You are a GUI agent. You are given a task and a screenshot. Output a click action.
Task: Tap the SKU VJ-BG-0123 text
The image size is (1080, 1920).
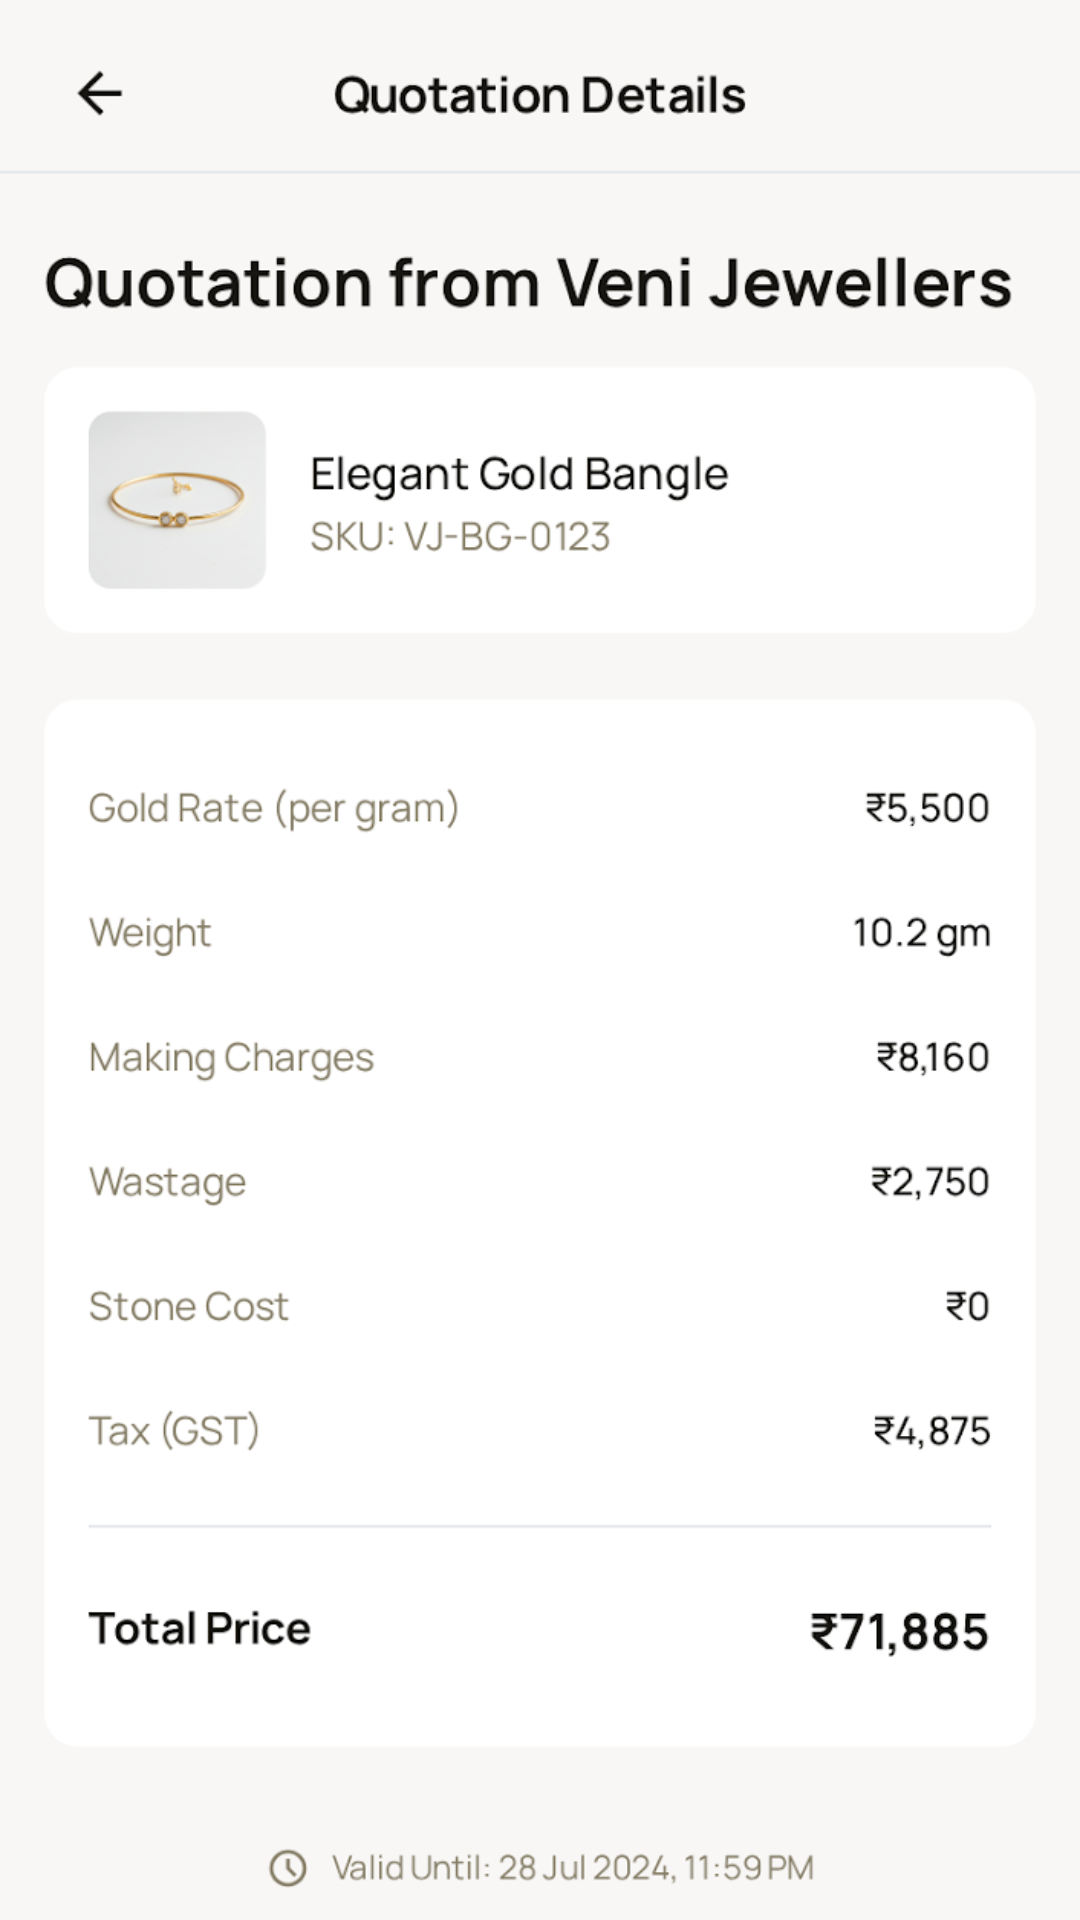(460, 537)
